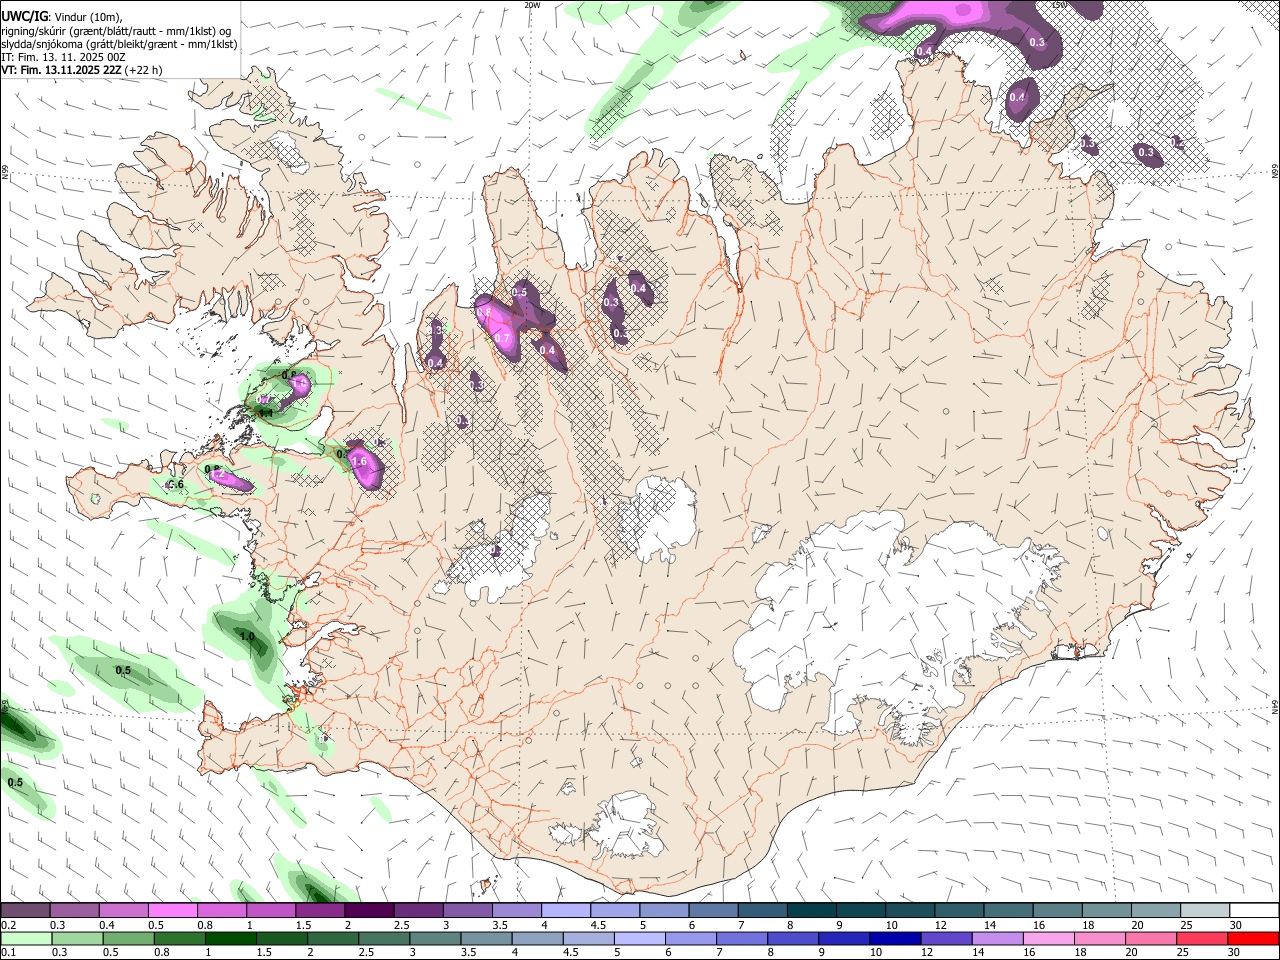Image resolution: width=1280 pixels, height=960 pixels.
Task: Click the bold UWC/IG title text
Action: pos(25,15)
